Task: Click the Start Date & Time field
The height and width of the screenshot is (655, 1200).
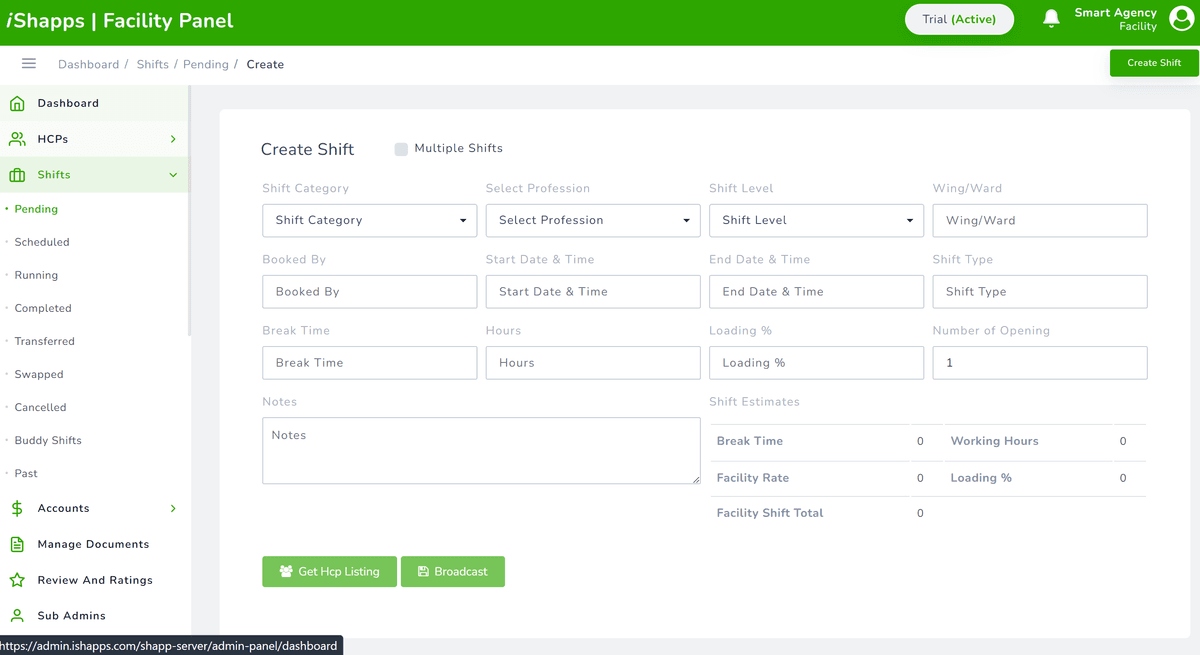Action: [593, 291]
